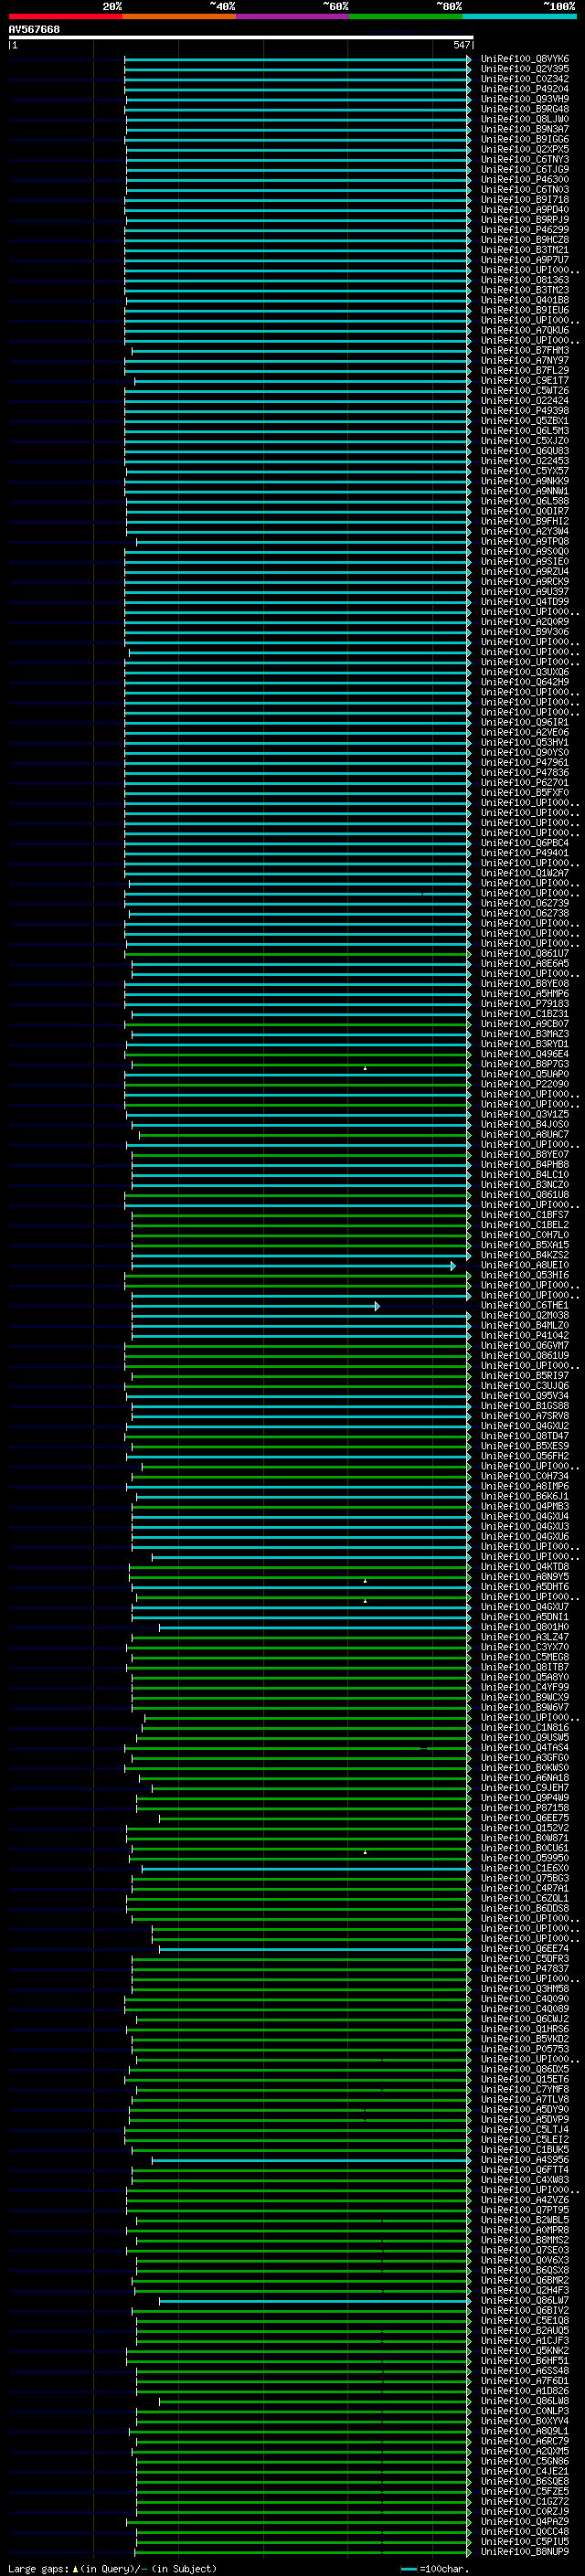Select hit label UniRef100_C5YX57
585x2576 pixels.
[525, 471]
